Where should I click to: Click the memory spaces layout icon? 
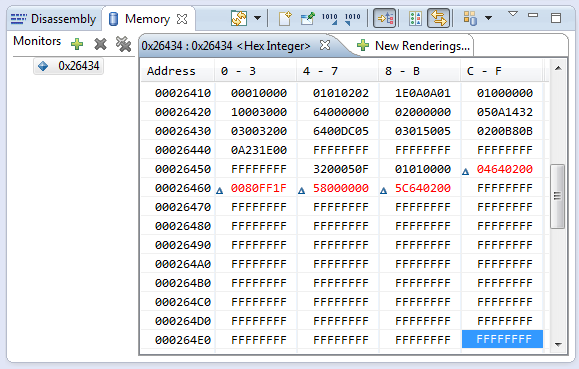pyautogui.click(x=470, y=18)
